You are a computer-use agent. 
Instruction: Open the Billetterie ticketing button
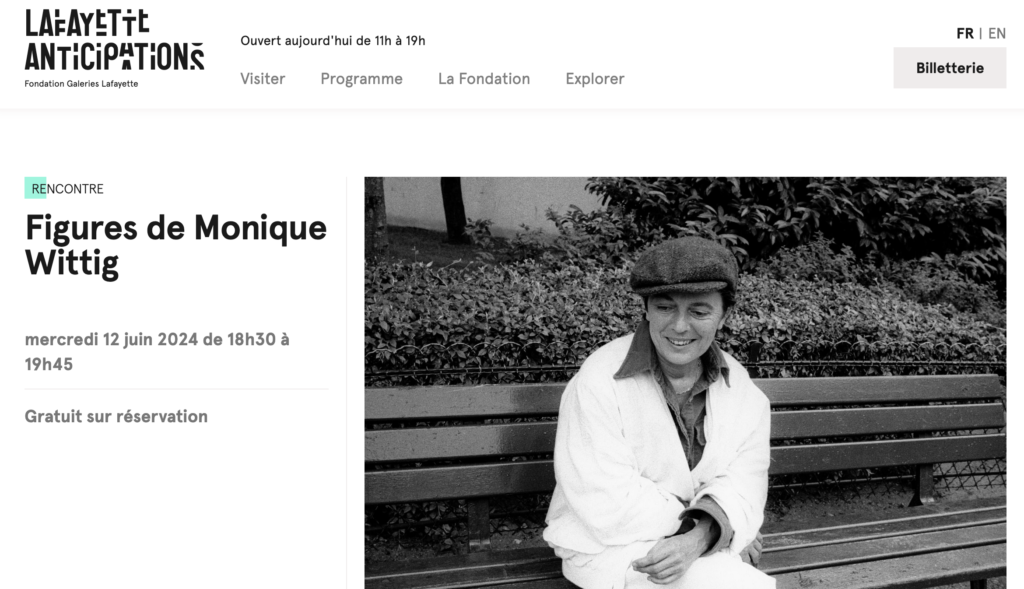click(950, 68)
